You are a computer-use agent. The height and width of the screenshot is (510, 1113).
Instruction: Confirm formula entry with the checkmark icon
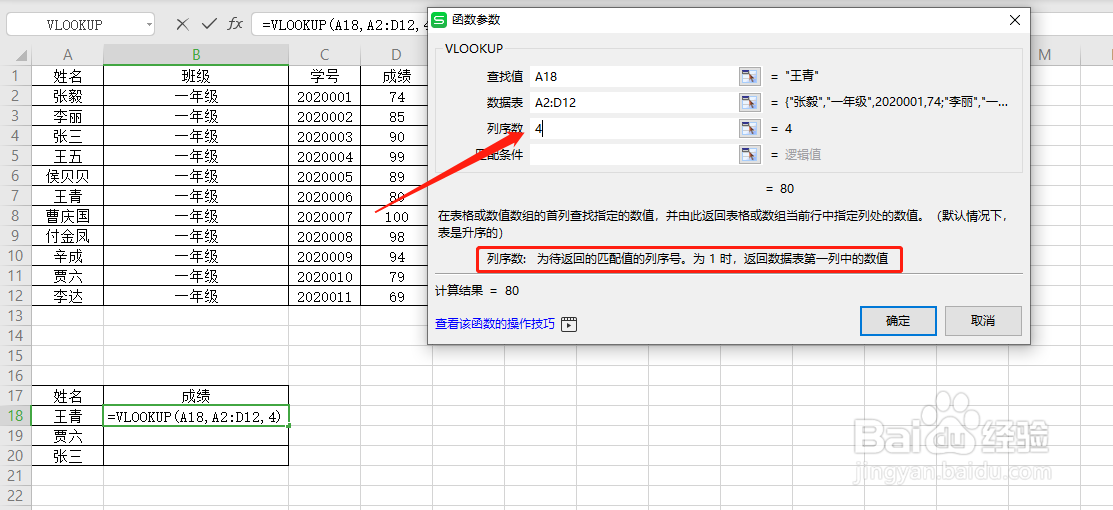click(209, 24)
